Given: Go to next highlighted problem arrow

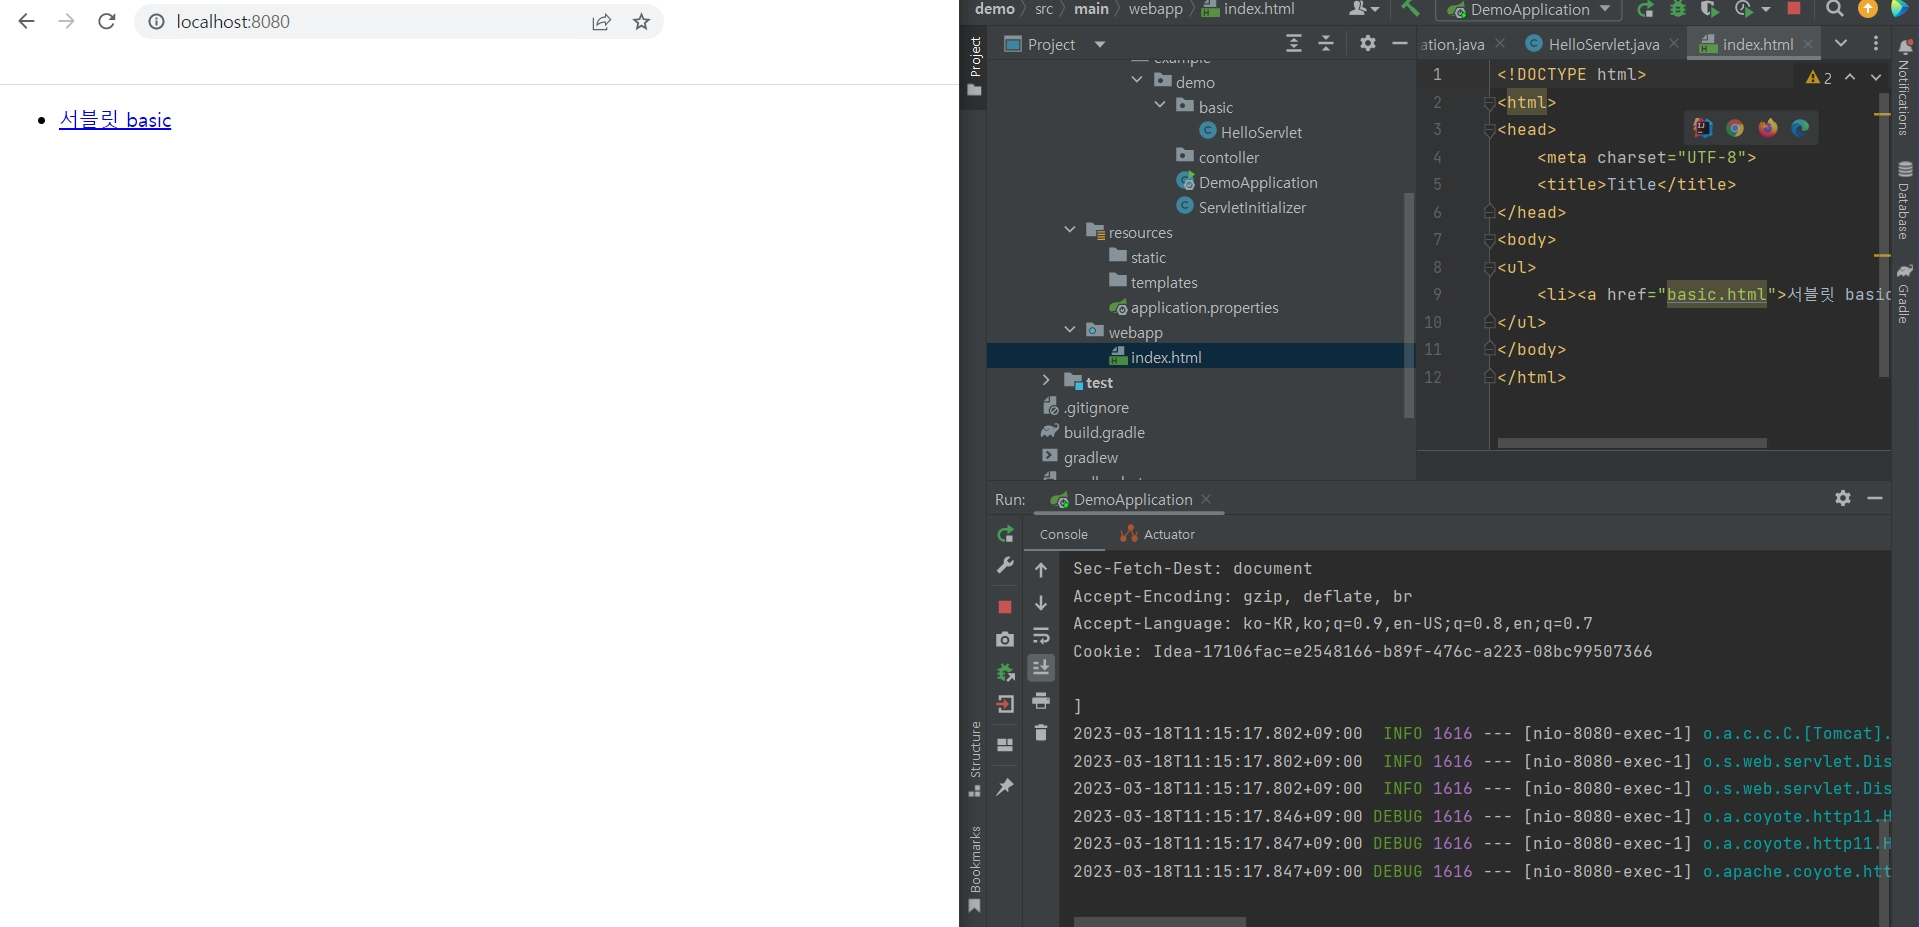Looking at the screenshot, I should 1876,77.
